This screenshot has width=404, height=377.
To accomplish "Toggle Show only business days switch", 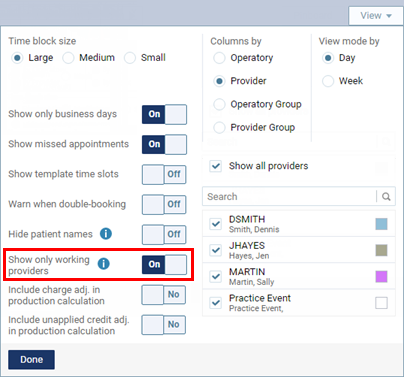I will tap(164, 114).
